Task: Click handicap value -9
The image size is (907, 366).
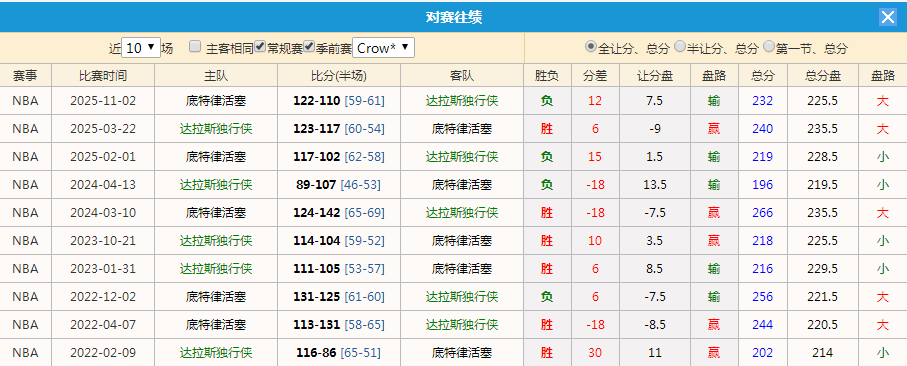Action: coord(655,128)
